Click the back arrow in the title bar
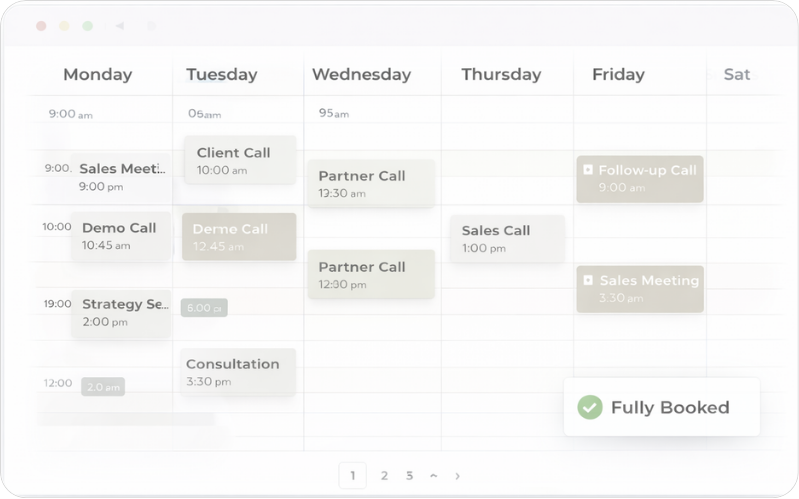 coord(120,25)
